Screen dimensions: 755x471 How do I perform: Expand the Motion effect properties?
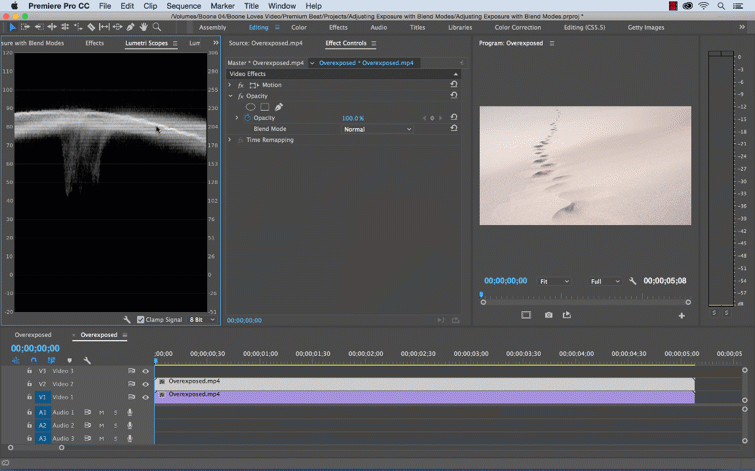pos(230,85)
